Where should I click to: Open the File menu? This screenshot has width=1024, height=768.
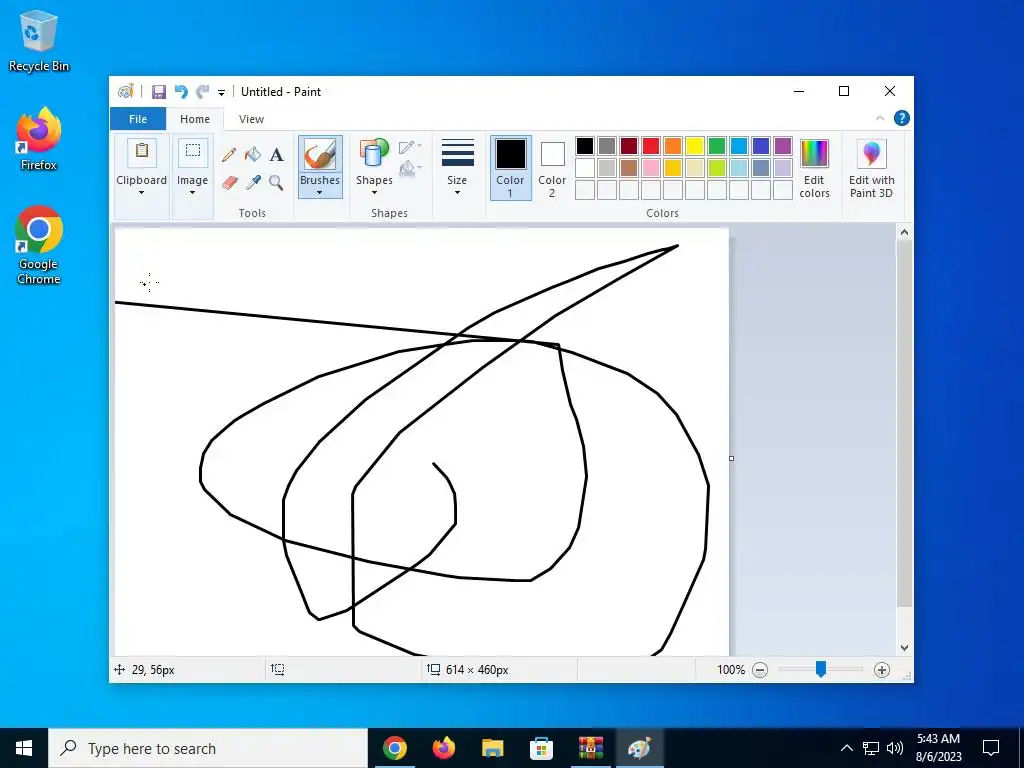(138, 119)
